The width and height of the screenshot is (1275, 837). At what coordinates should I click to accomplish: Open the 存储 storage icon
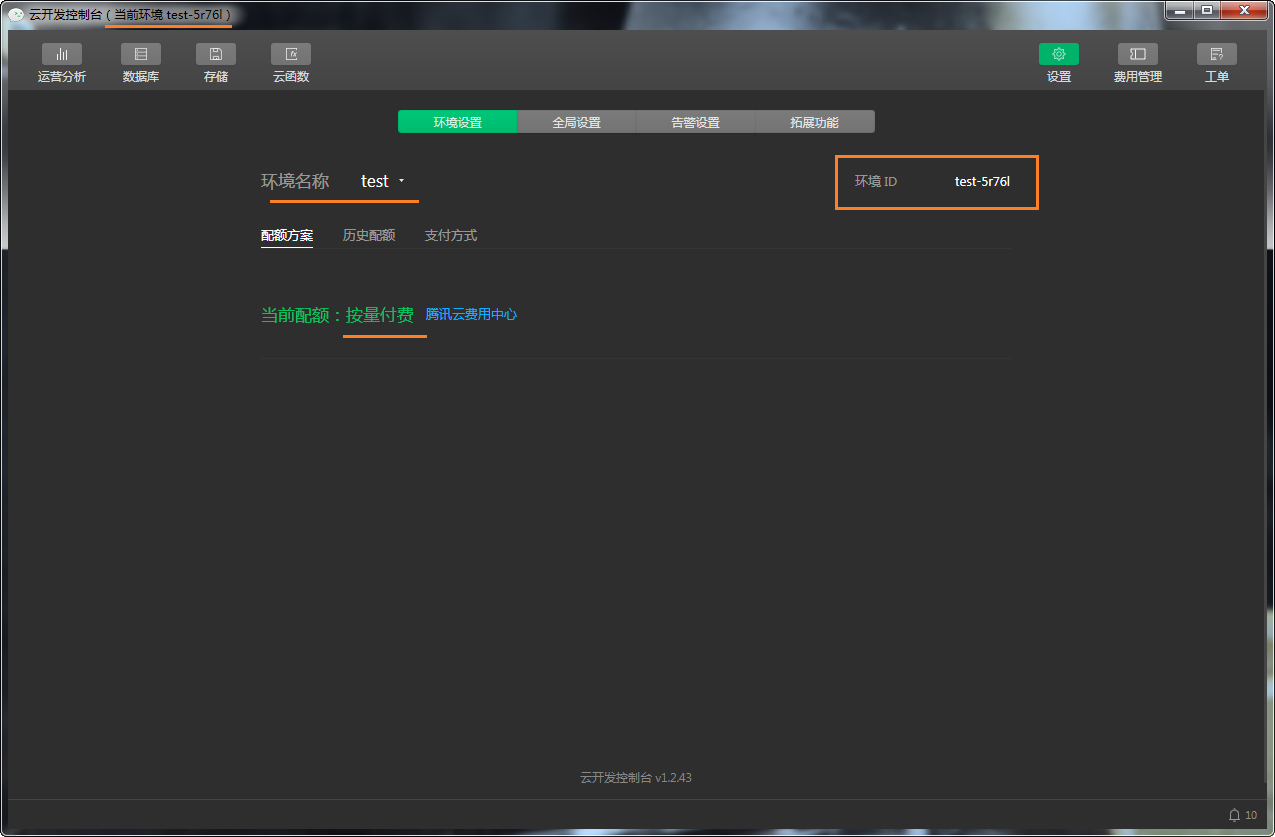(x=216, y=54)
